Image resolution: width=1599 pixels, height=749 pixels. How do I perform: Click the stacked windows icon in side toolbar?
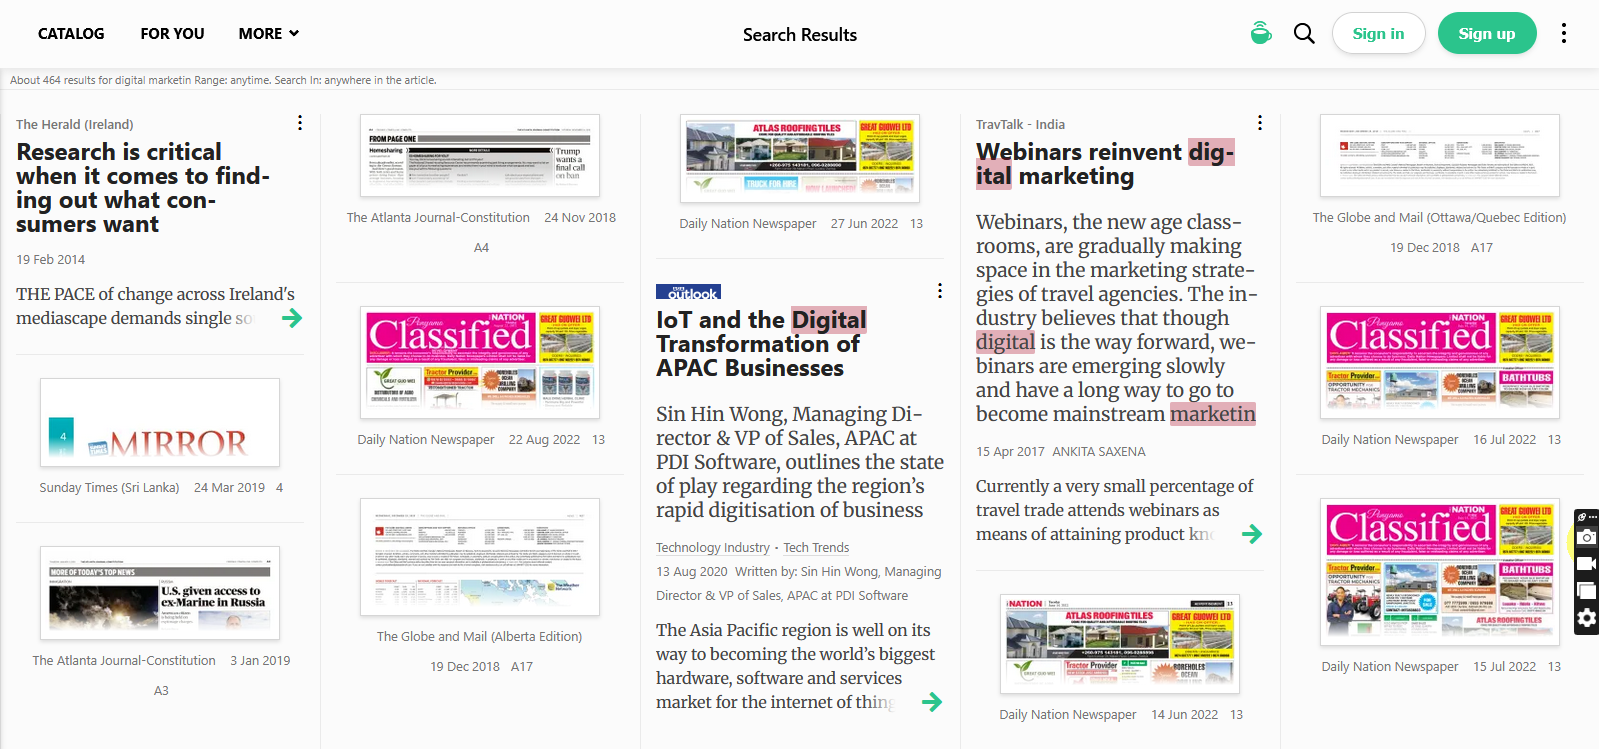click(x=1586, y=591)
